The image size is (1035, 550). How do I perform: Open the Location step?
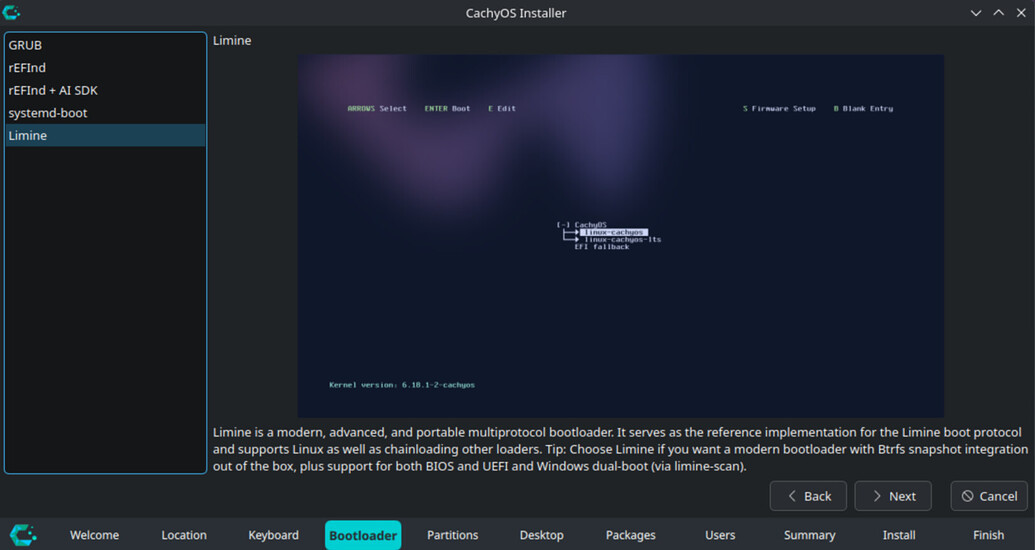184,535
